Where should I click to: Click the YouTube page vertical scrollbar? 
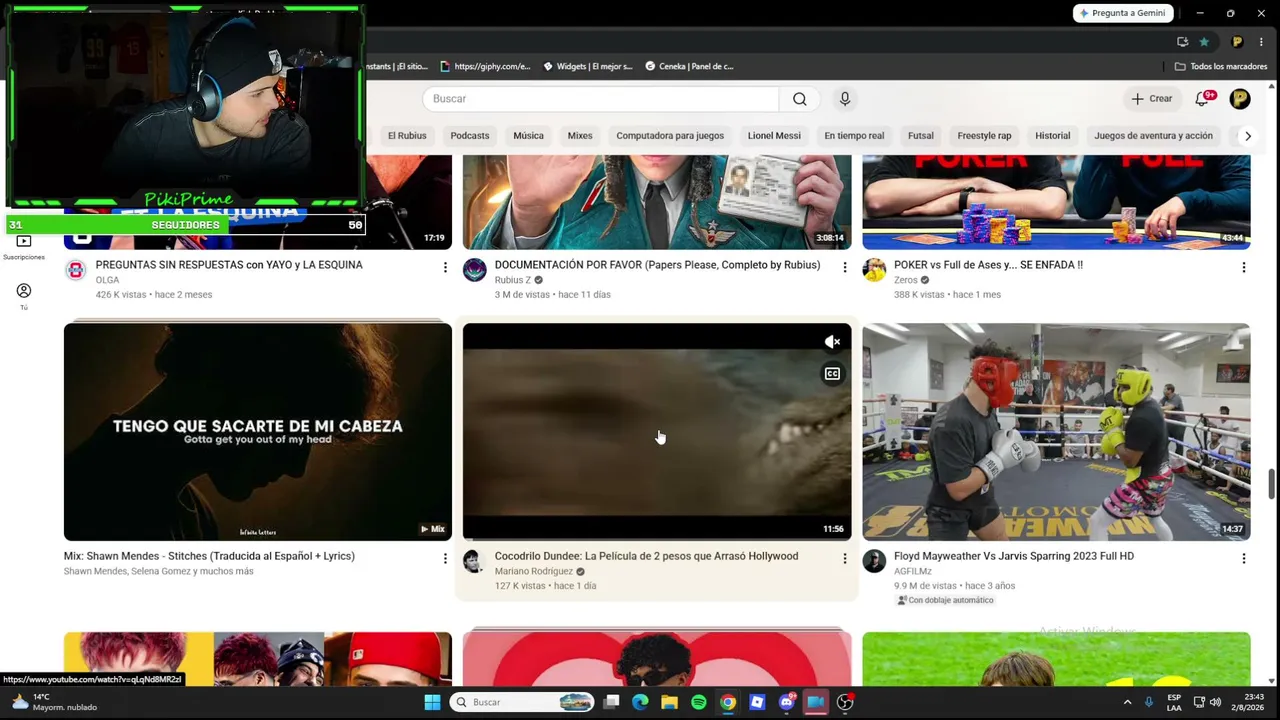point(1272,482)
